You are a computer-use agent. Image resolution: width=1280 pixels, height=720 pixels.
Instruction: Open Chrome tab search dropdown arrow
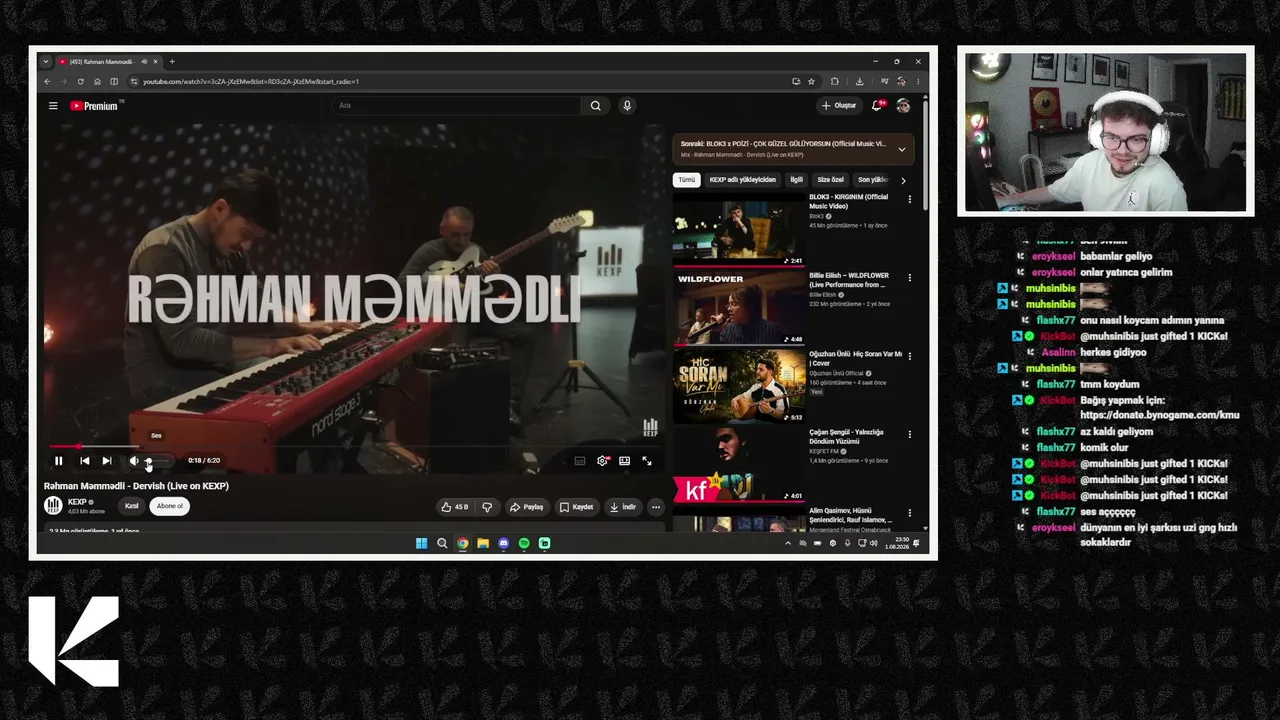[x=45, y=61]
